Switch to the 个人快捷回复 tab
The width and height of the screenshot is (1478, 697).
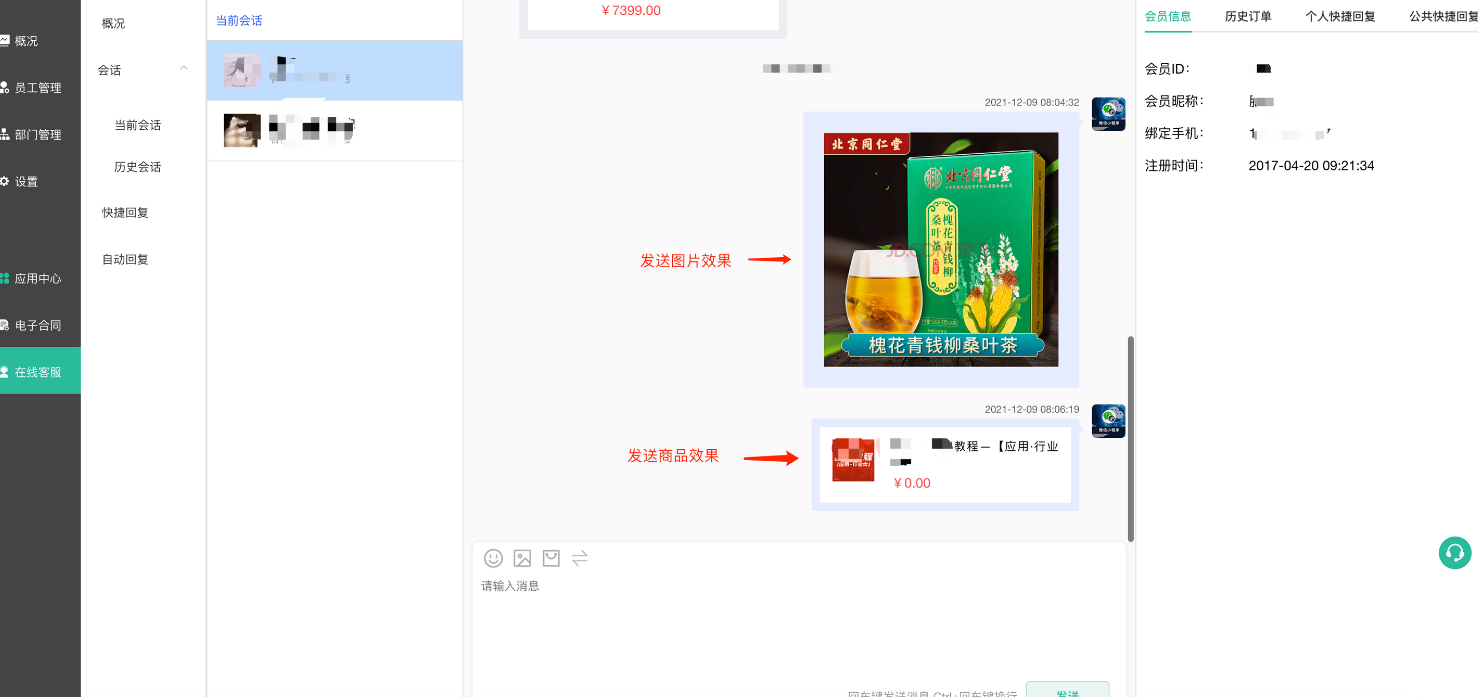(1340, 16)
